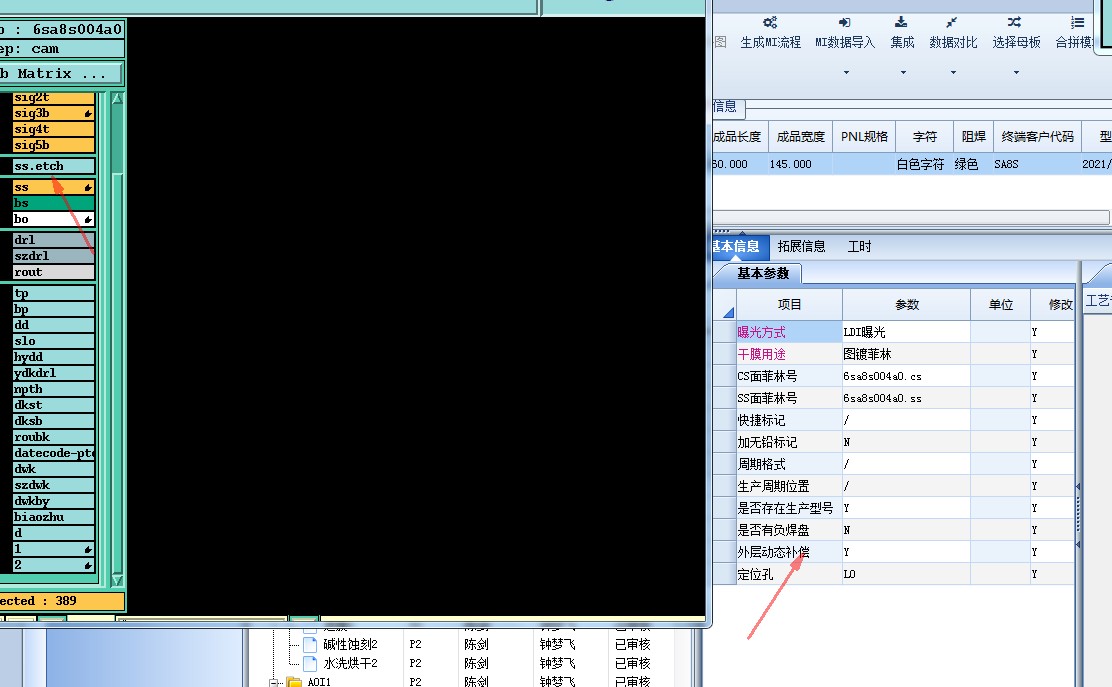Sort by 成品宽度 column header
The image size is (1112, 687).
point(801,137)
